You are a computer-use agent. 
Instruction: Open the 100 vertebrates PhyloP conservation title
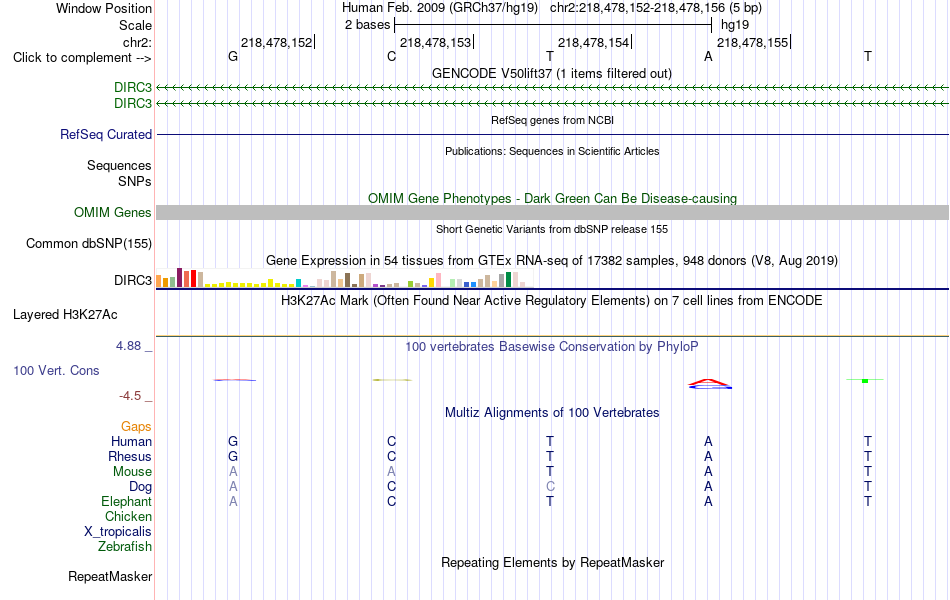click(x=552, y=347)
